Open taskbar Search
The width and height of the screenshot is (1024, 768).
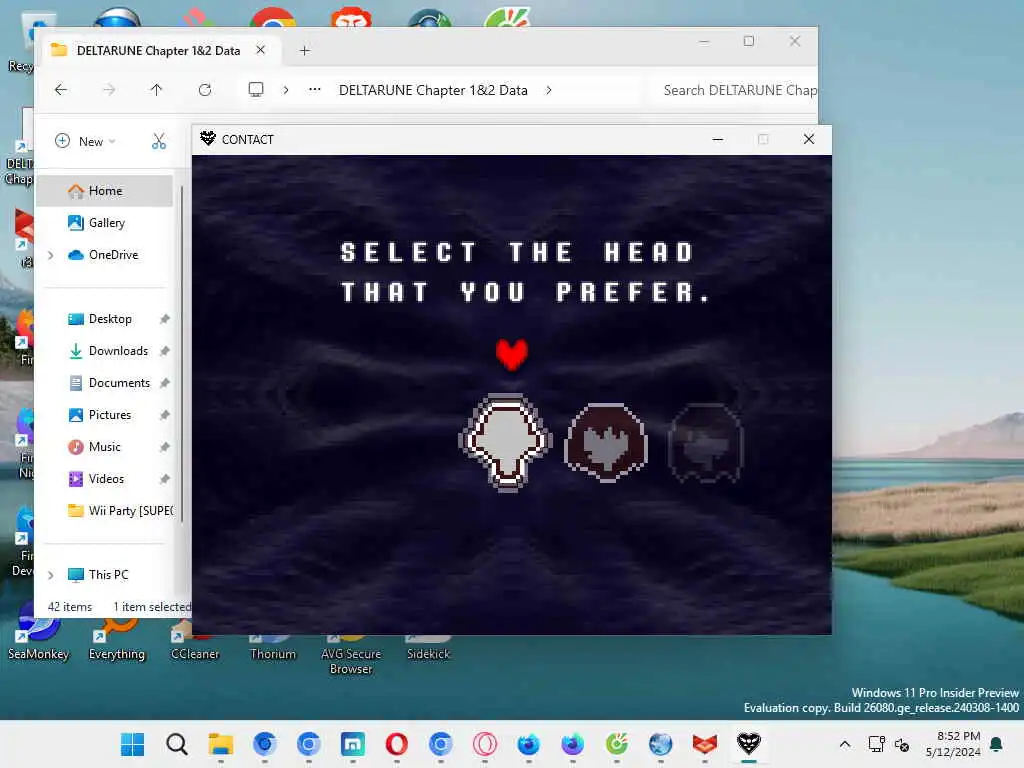176,744
